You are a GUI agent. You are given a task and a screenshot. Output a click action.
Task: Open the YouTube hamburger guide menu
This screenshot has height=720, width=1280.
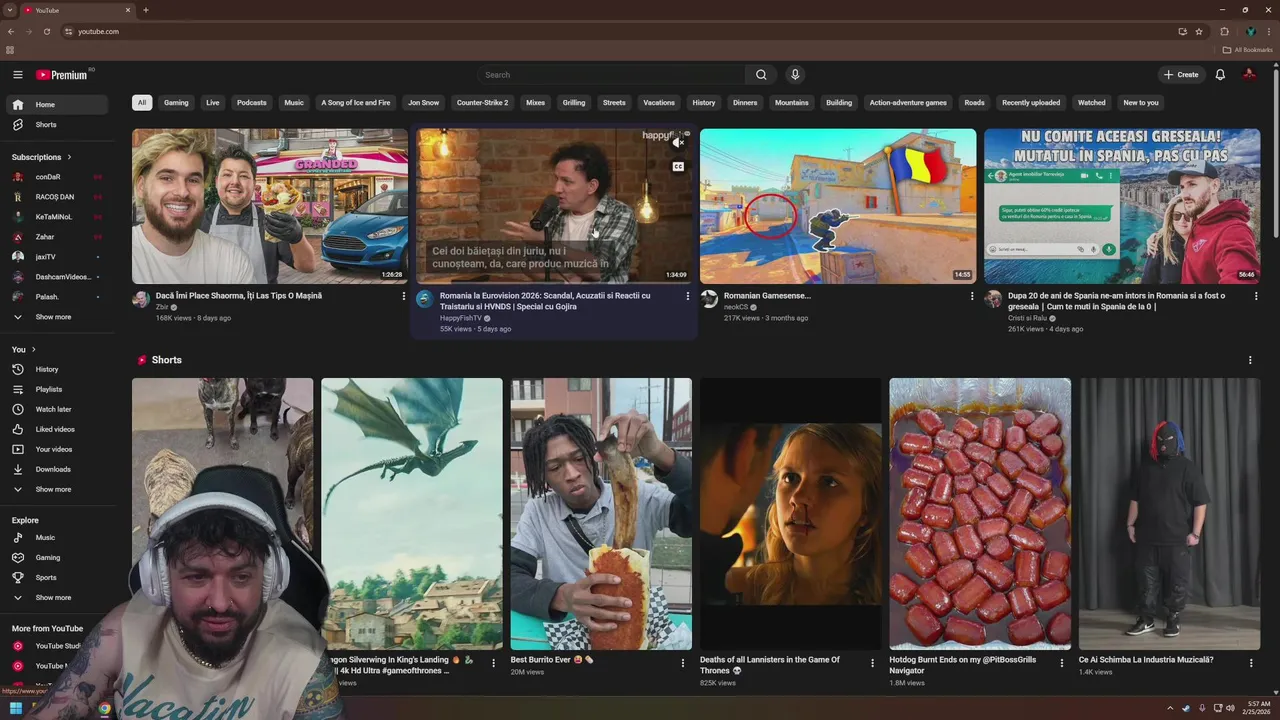[x=17, y=75]
